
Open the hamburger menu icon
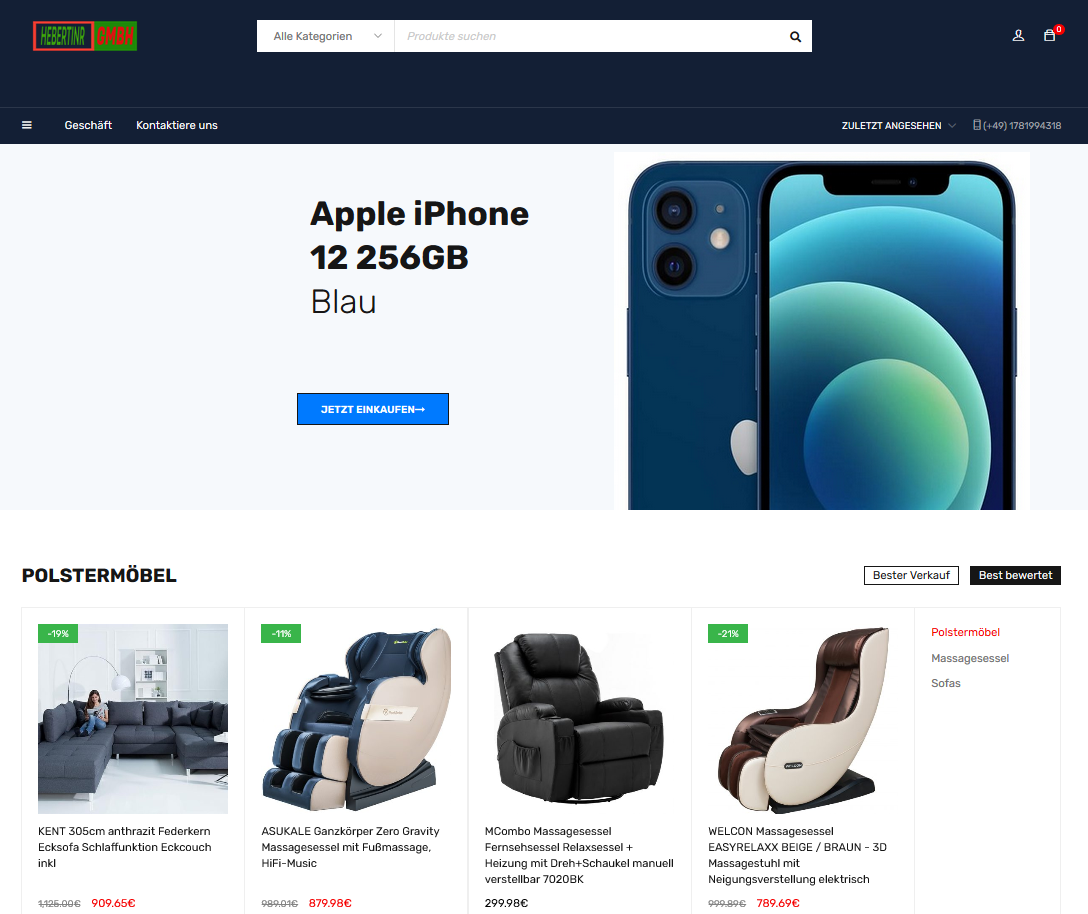click(x=27, y=125)
